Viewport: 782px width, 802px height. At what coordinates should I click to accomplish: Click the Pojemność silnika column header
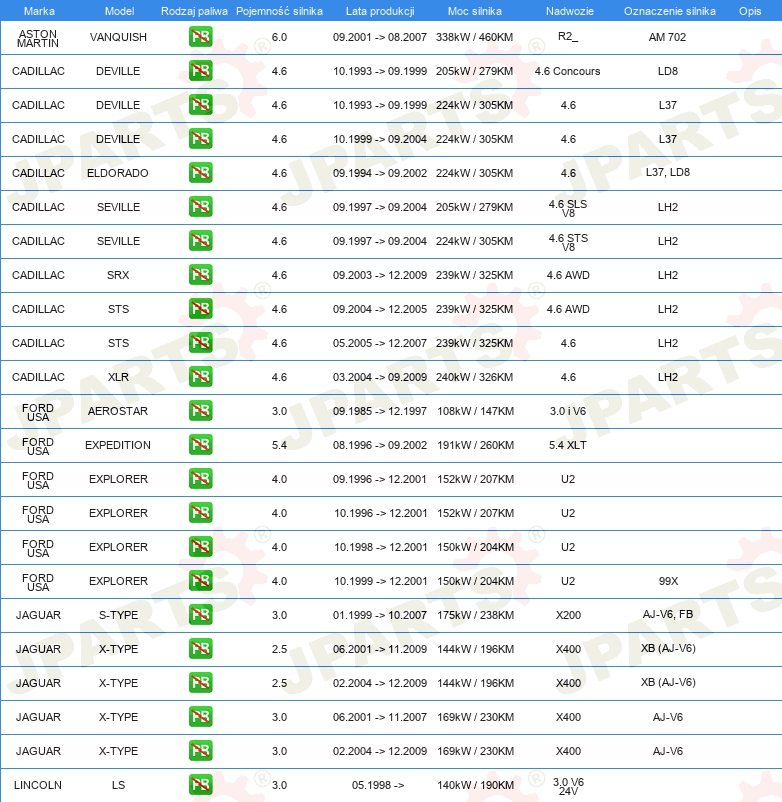tap(279, 11)
